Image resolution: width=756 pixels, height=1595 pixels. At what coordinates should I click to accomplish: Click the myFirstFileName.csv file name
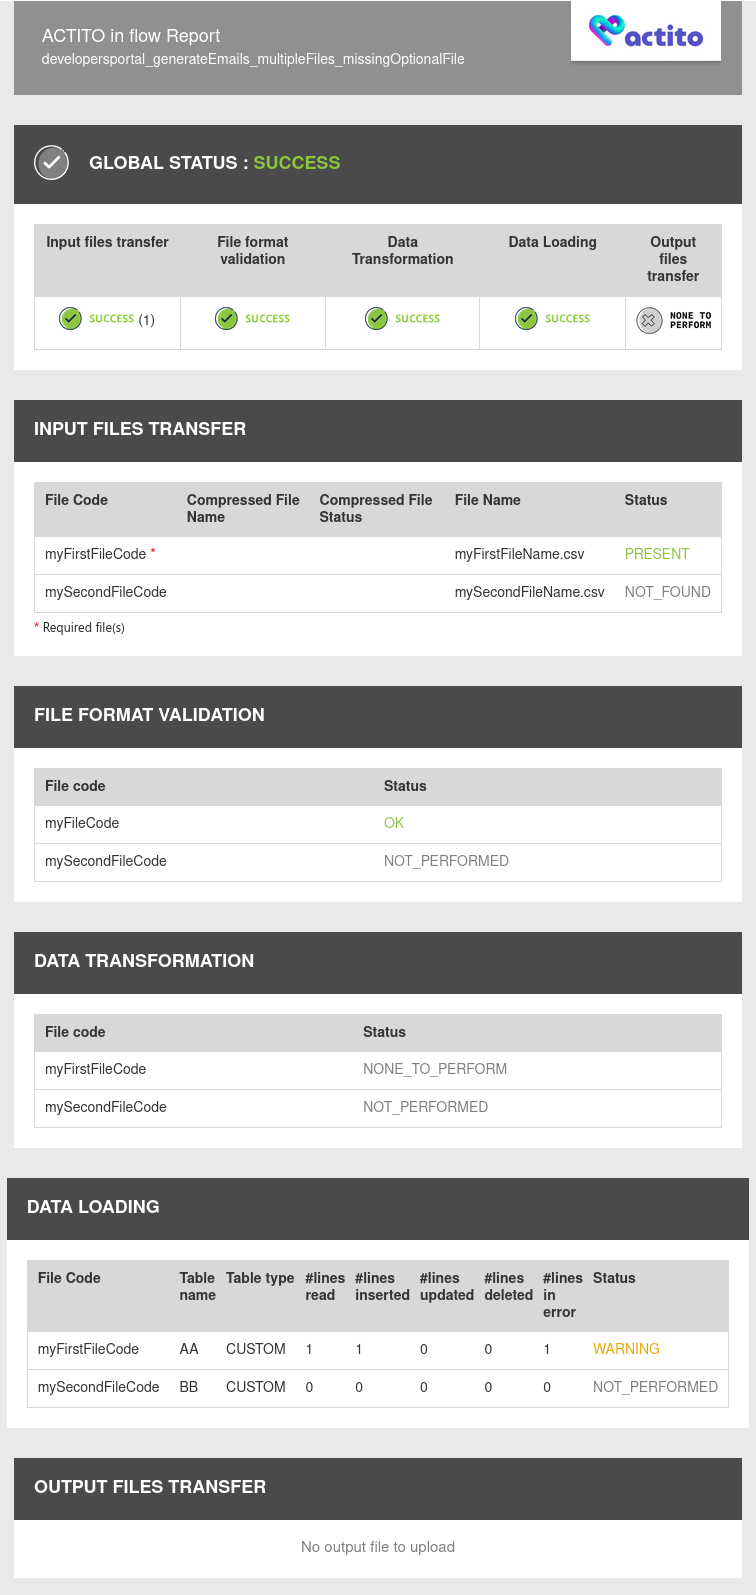[x=519, y=554]
